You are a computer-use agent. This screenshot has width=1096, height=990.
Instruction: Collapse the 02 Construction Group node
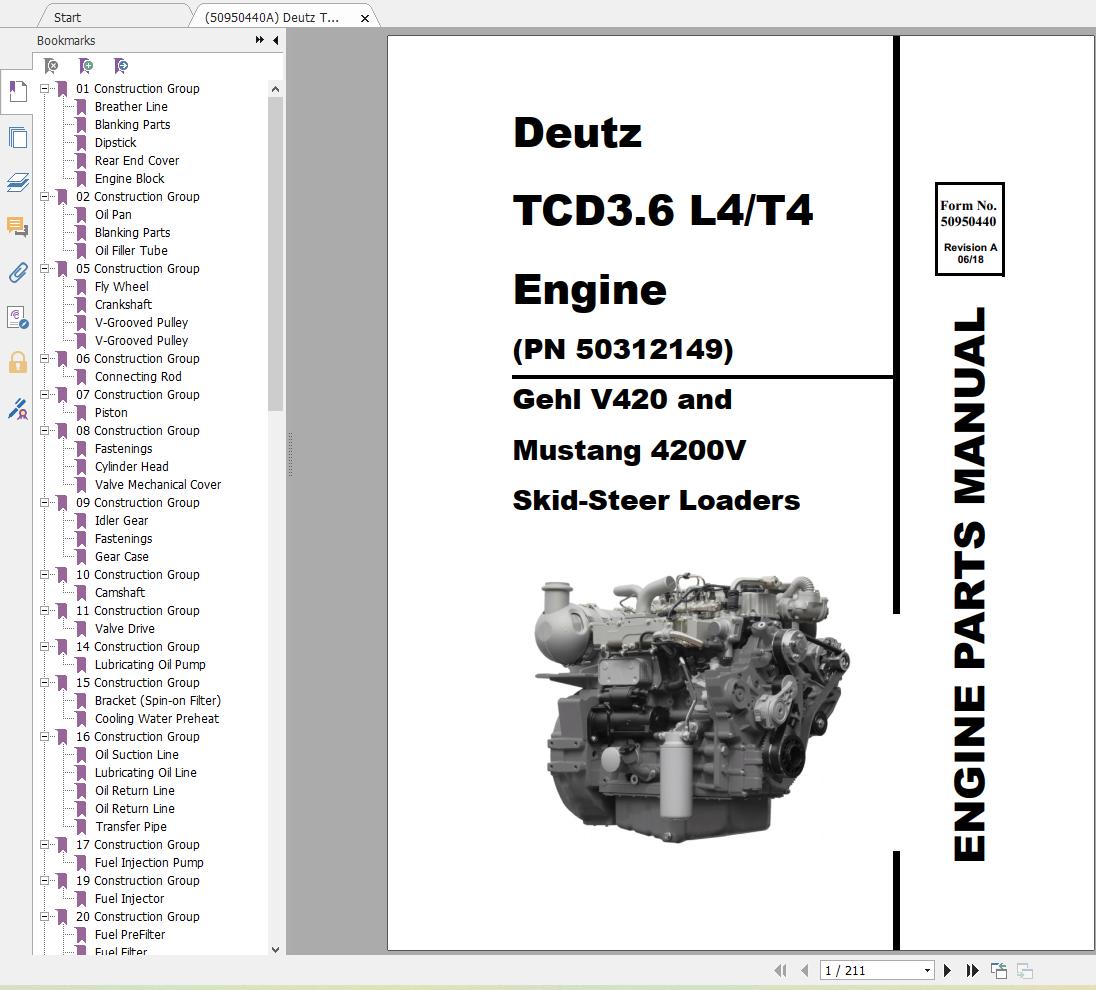tap(45, 196)
